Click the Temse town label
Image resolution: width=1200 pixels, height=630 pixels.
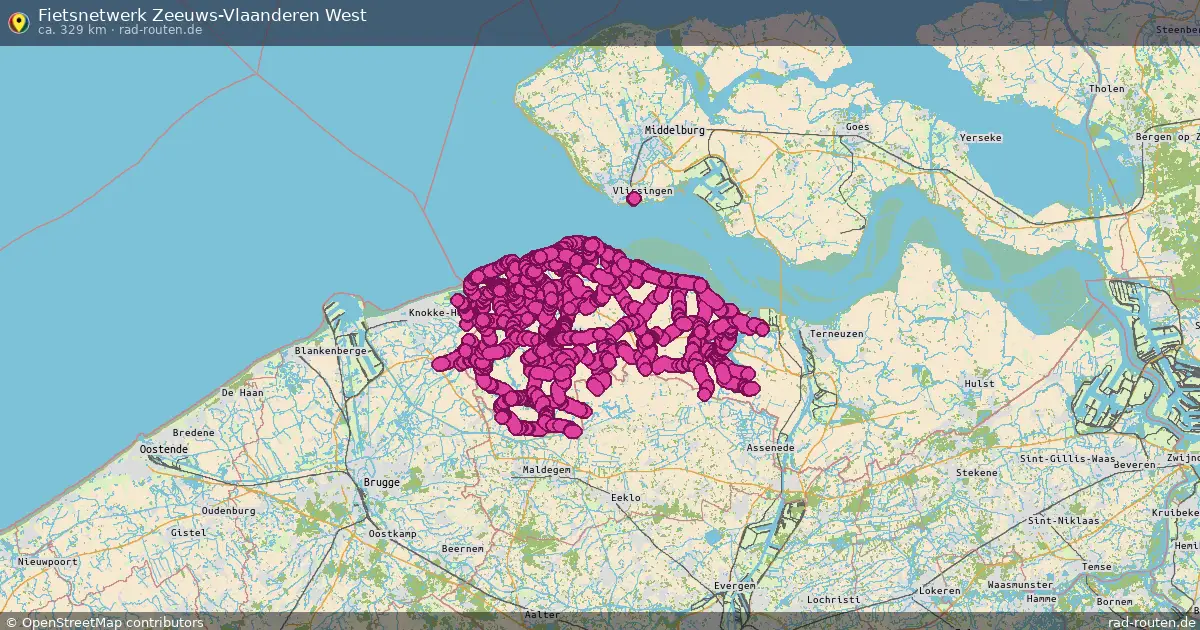1096,567
